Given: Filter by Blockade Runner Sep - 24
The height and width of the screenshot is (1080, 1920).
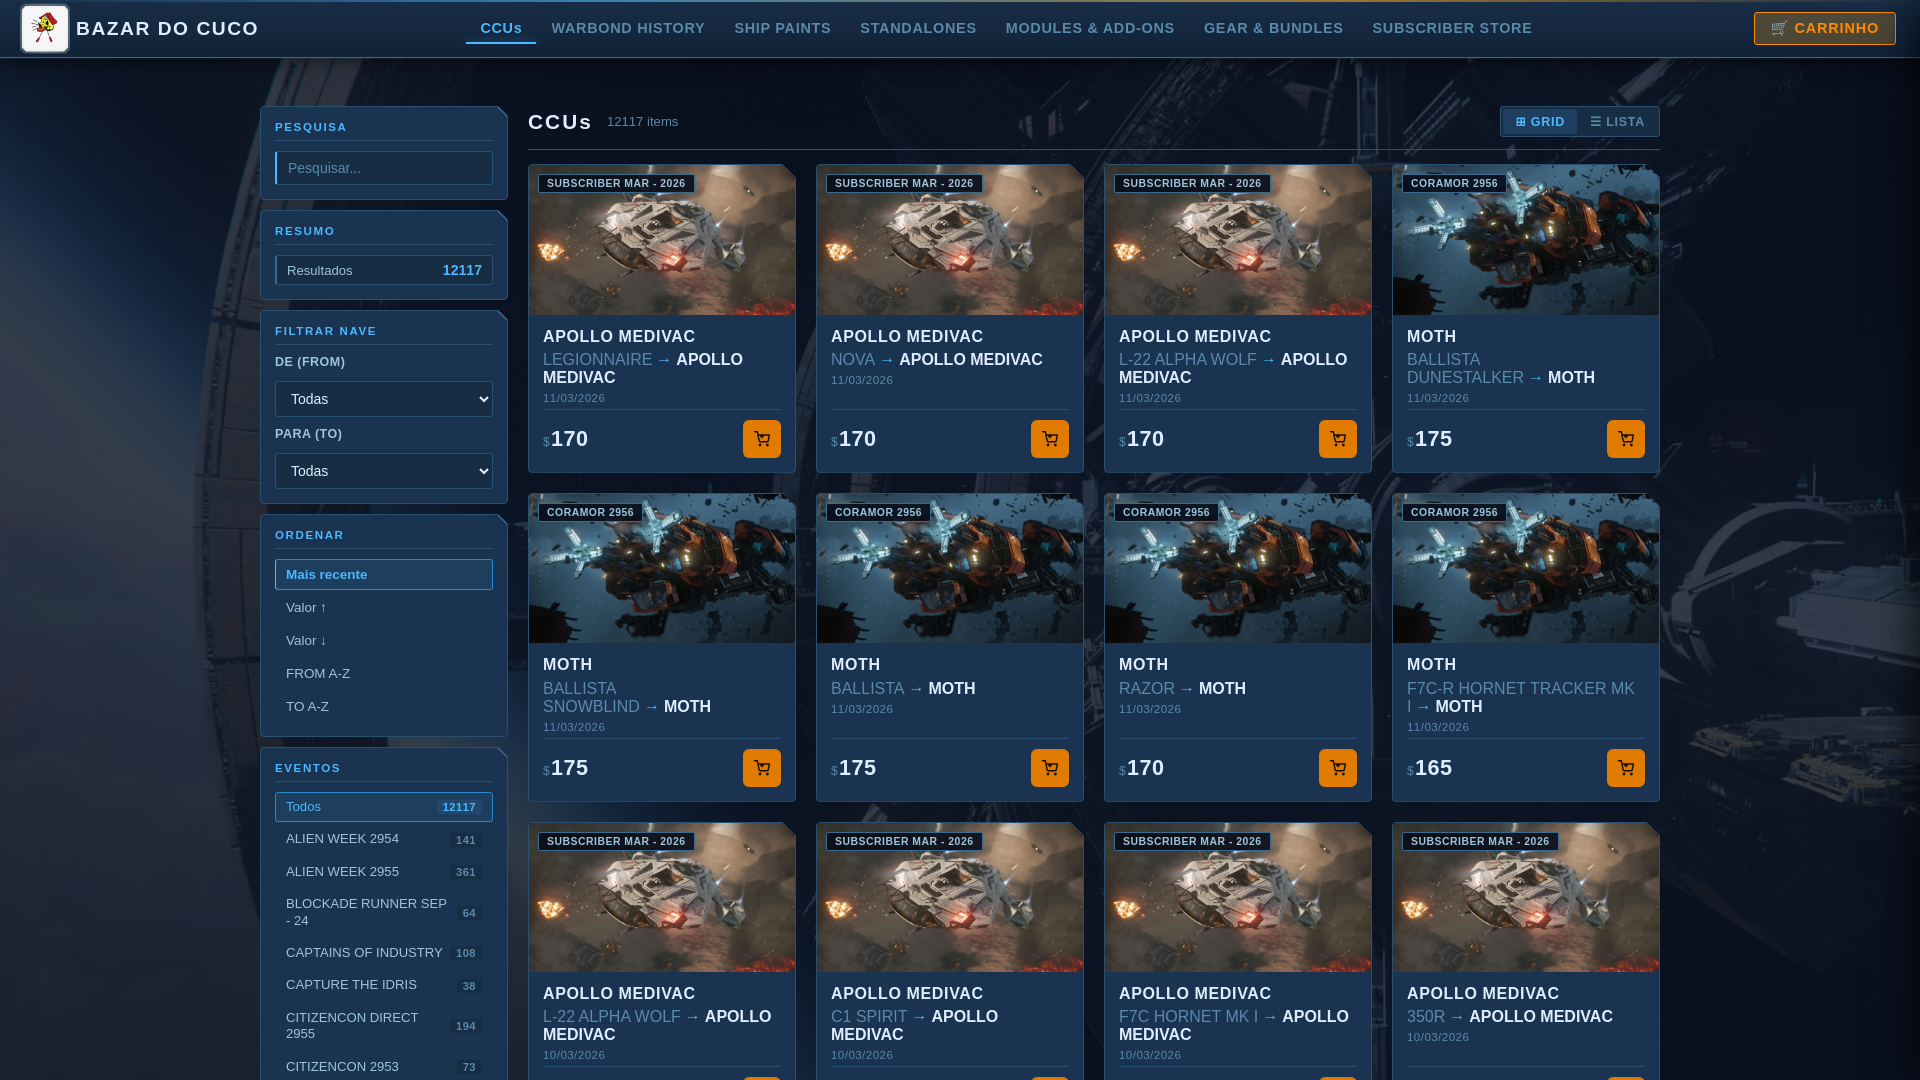Looking at the screenshot, I should pyautogui.click(x=384, y=912).
